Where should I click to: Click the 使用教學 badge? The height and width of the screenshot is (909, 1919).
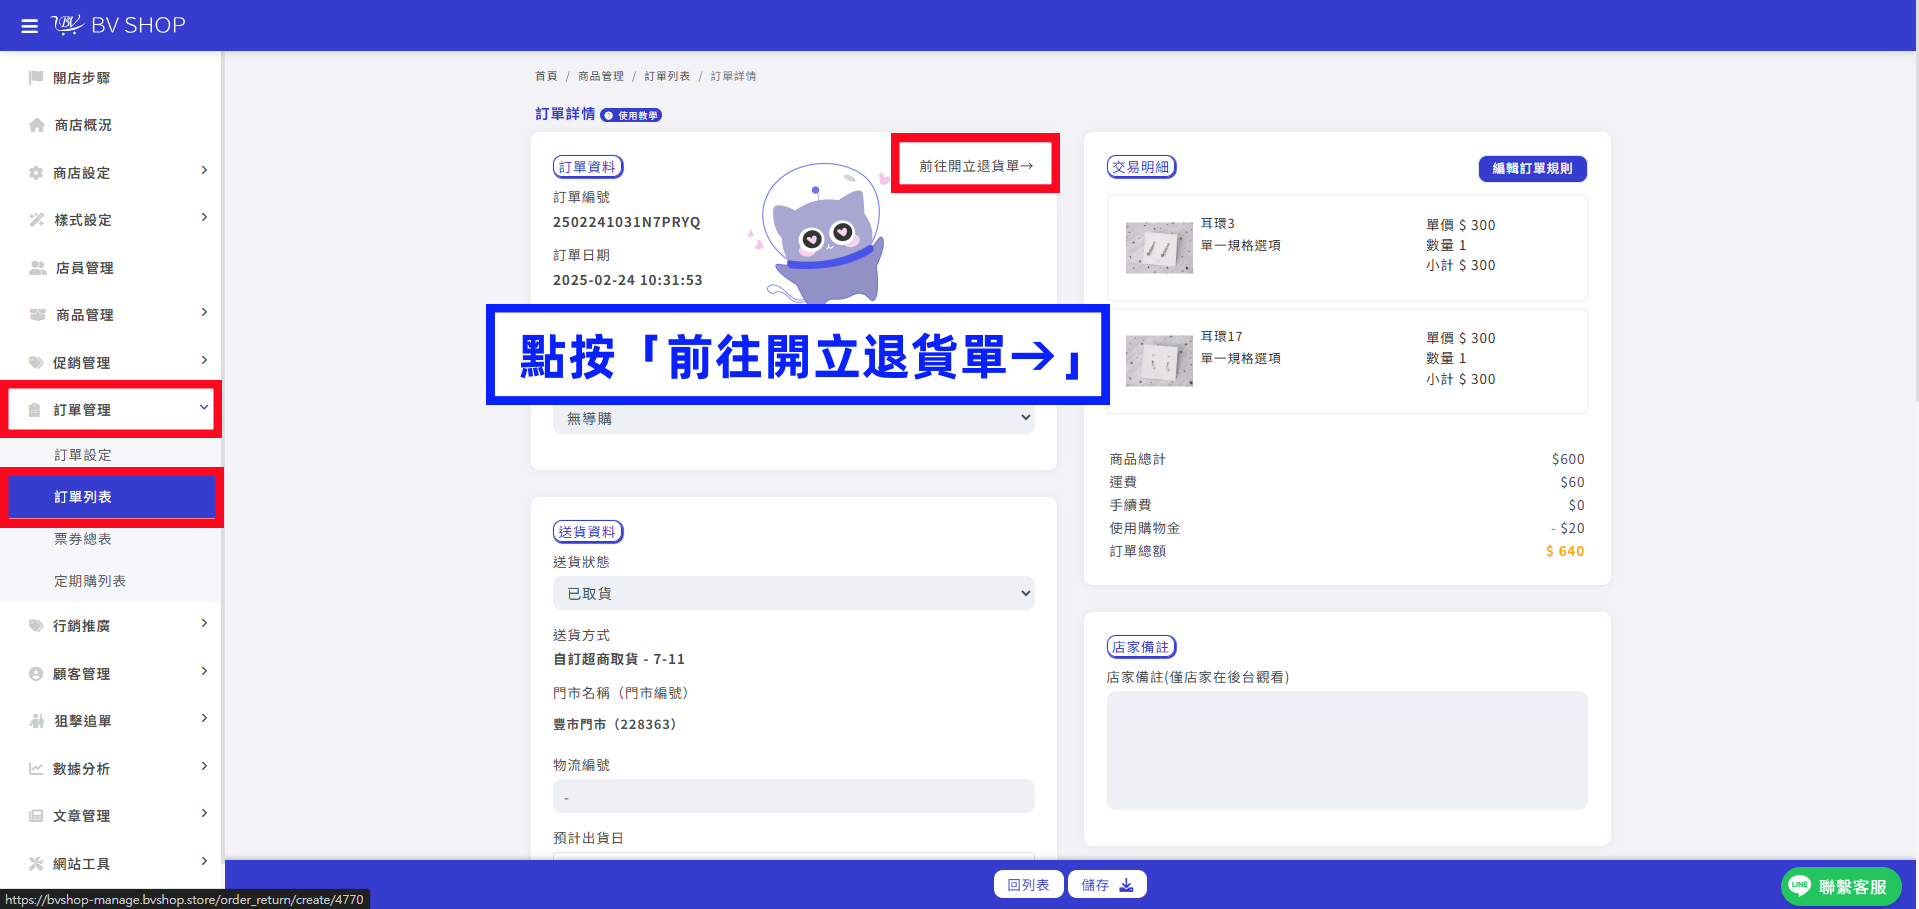click(631, 115)
